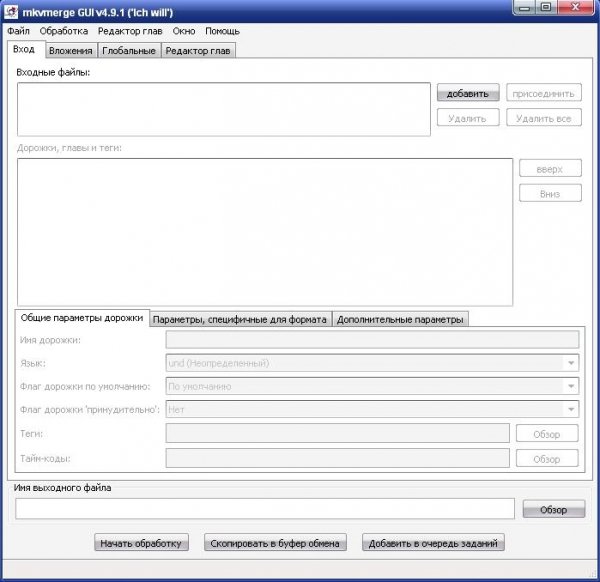Switch to the Вход tab
The image size is (600, 582).
[x=26, y=49]
